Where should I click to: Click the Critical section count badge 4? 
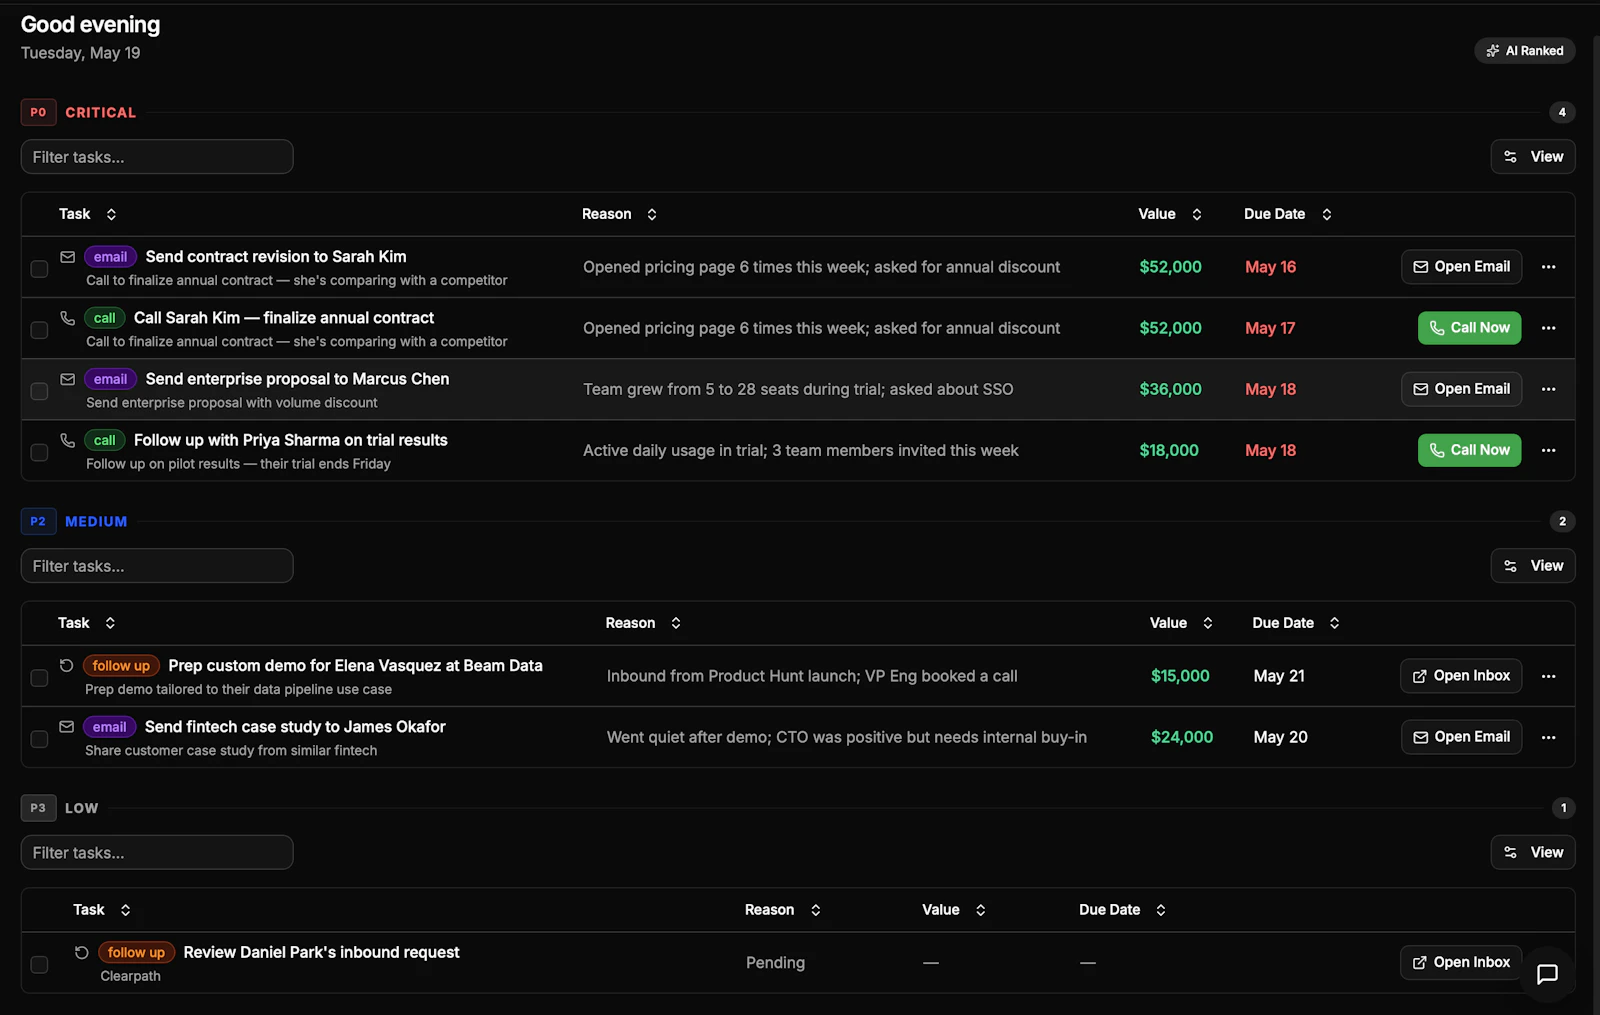click(x=1562, y=112)
